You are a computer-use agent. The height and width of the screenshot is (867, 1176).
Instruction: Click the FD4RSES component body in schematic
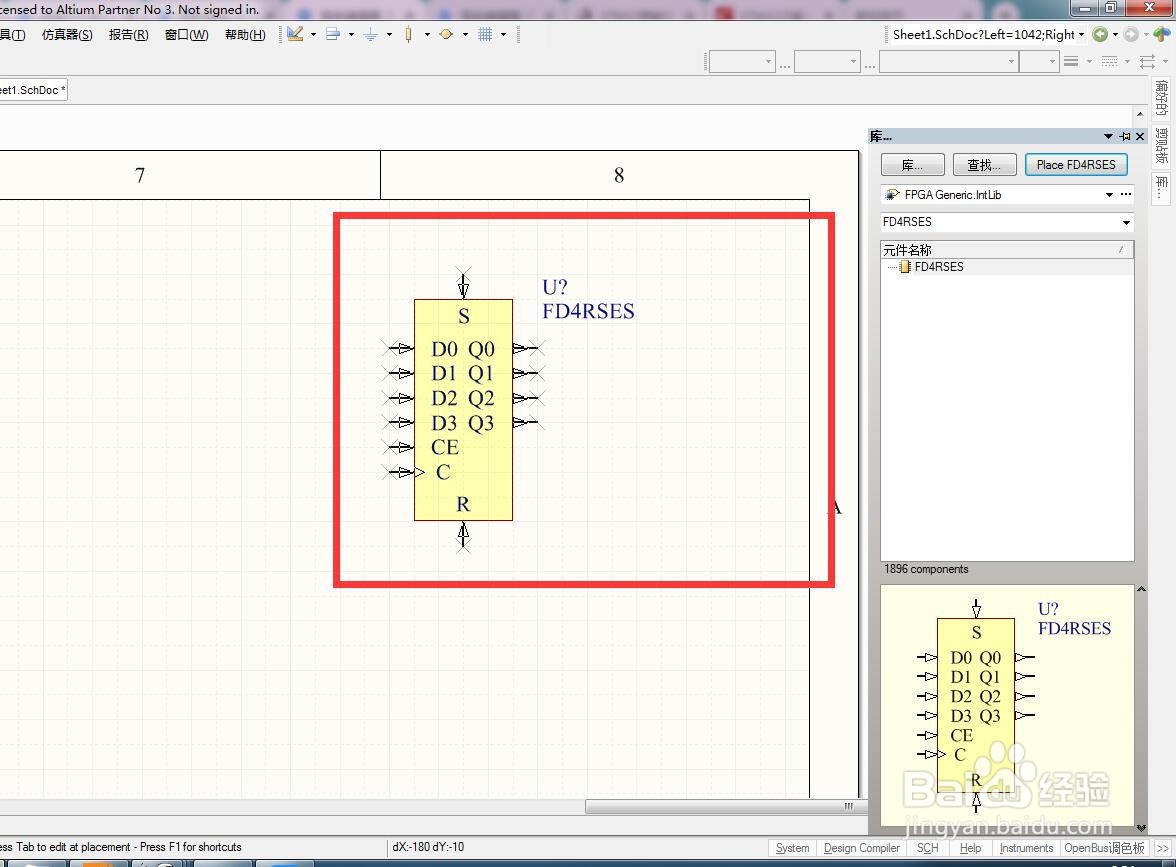tap(464, 410)
